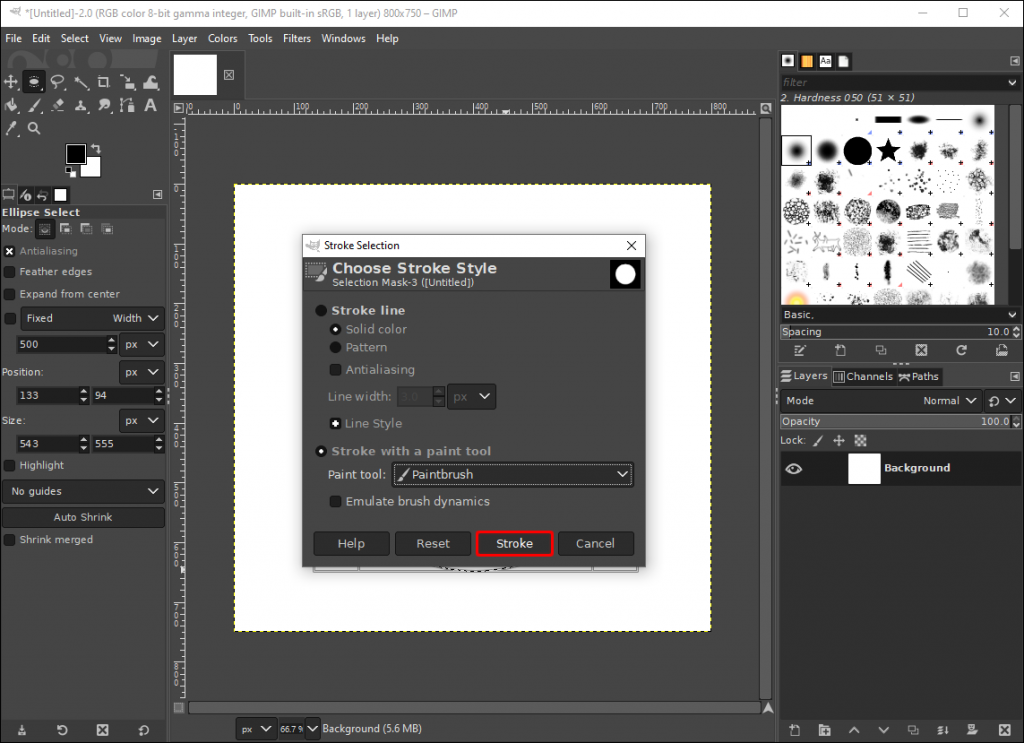Viewport: 1024px width, 743px height.
Task: Hide the Background layer
Action: click(793, 468)
